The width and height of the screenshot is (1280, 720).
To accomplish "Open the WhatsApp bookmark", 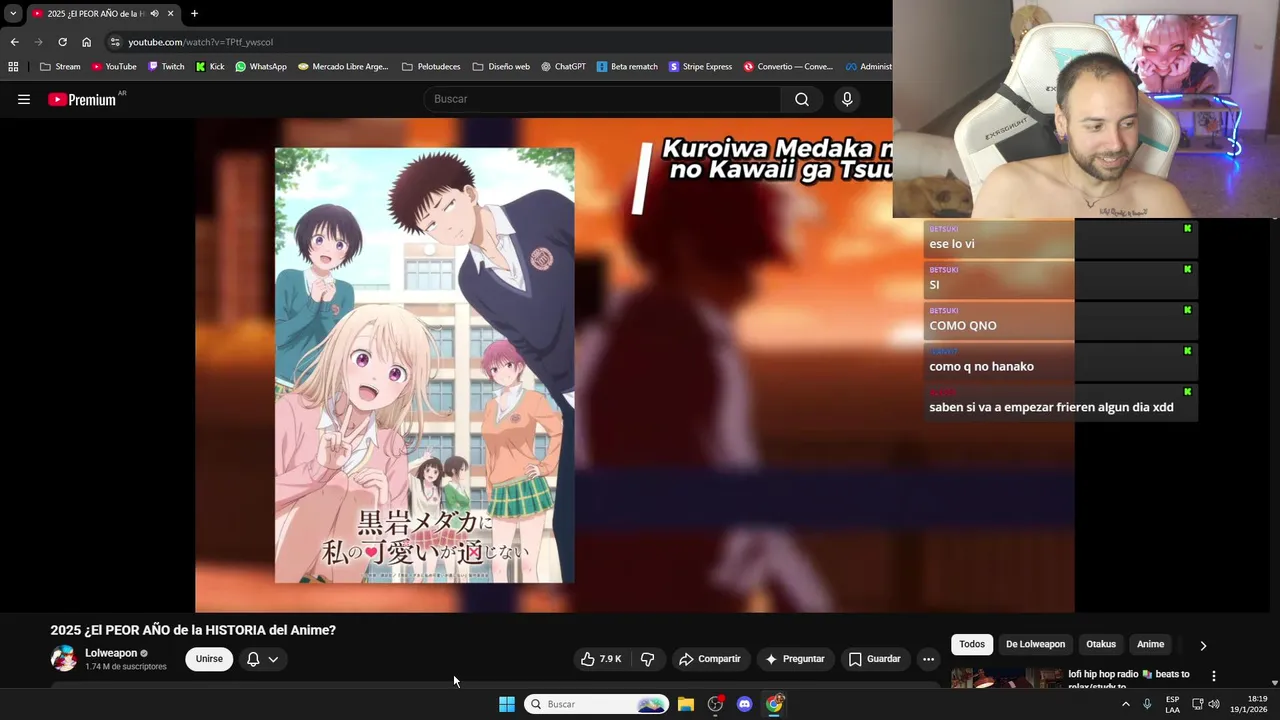I will click(x=261, y=67).
